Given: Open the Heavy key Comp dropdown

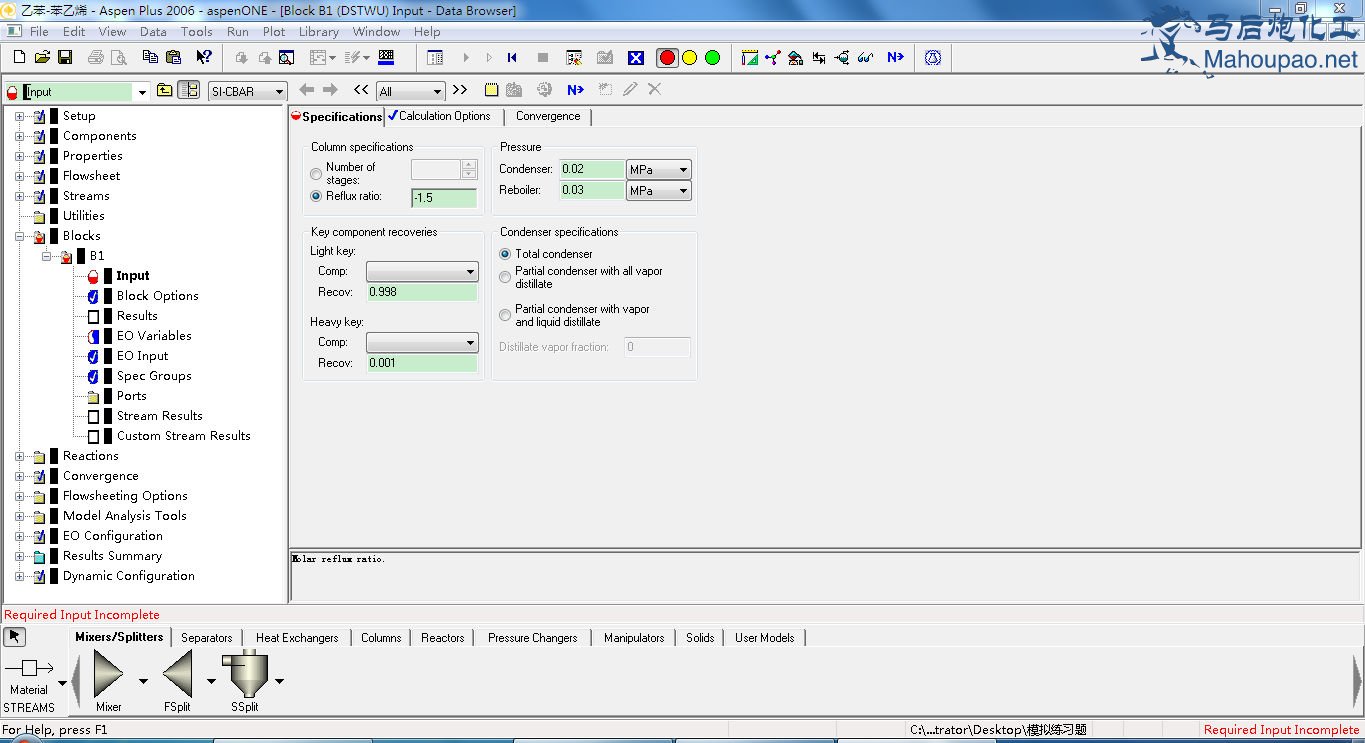Looking at the screenshot, I should coord(470,343).
